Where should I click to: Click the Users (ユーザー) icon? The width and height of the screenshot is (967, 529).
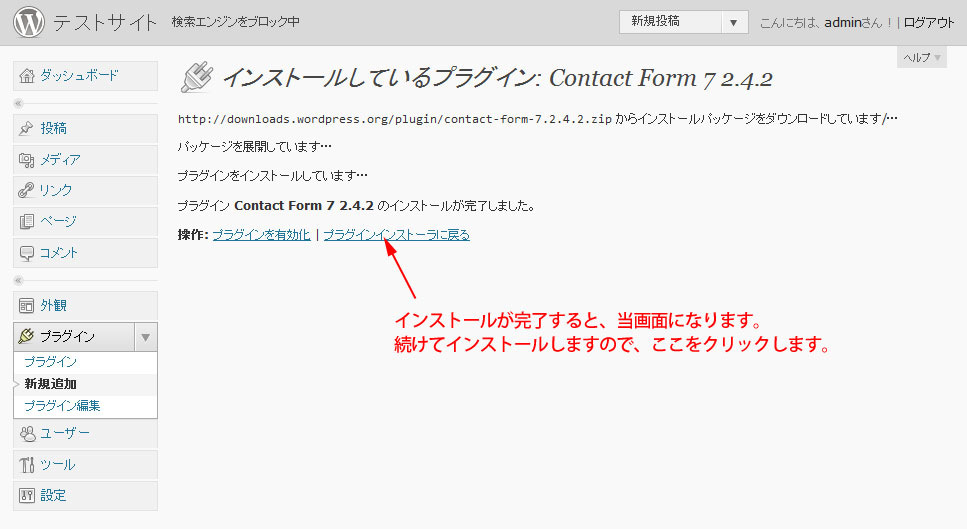[x=27, y=433]
